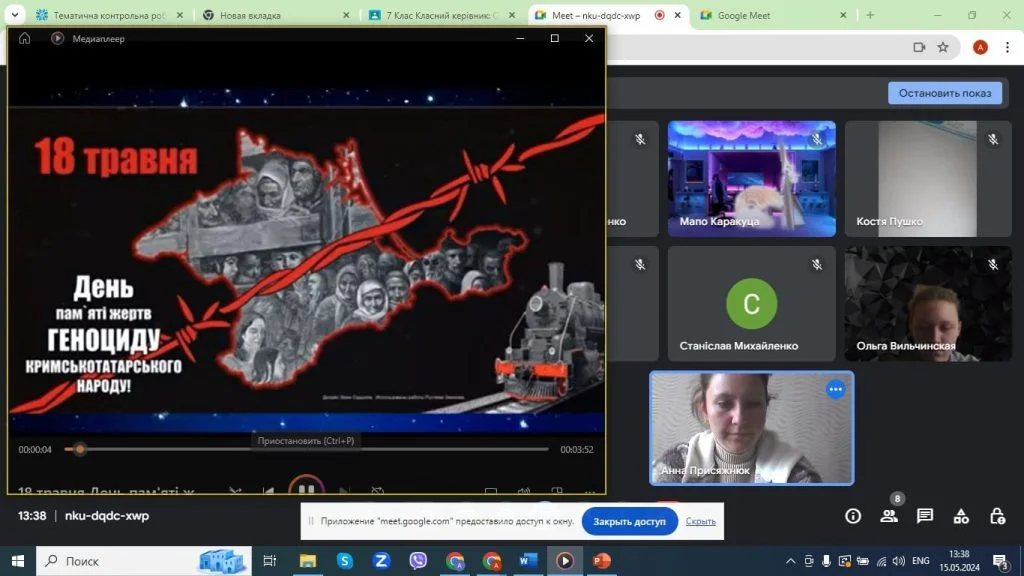
Task: Open Skype from the taskbar
Action: click(344, 561)
